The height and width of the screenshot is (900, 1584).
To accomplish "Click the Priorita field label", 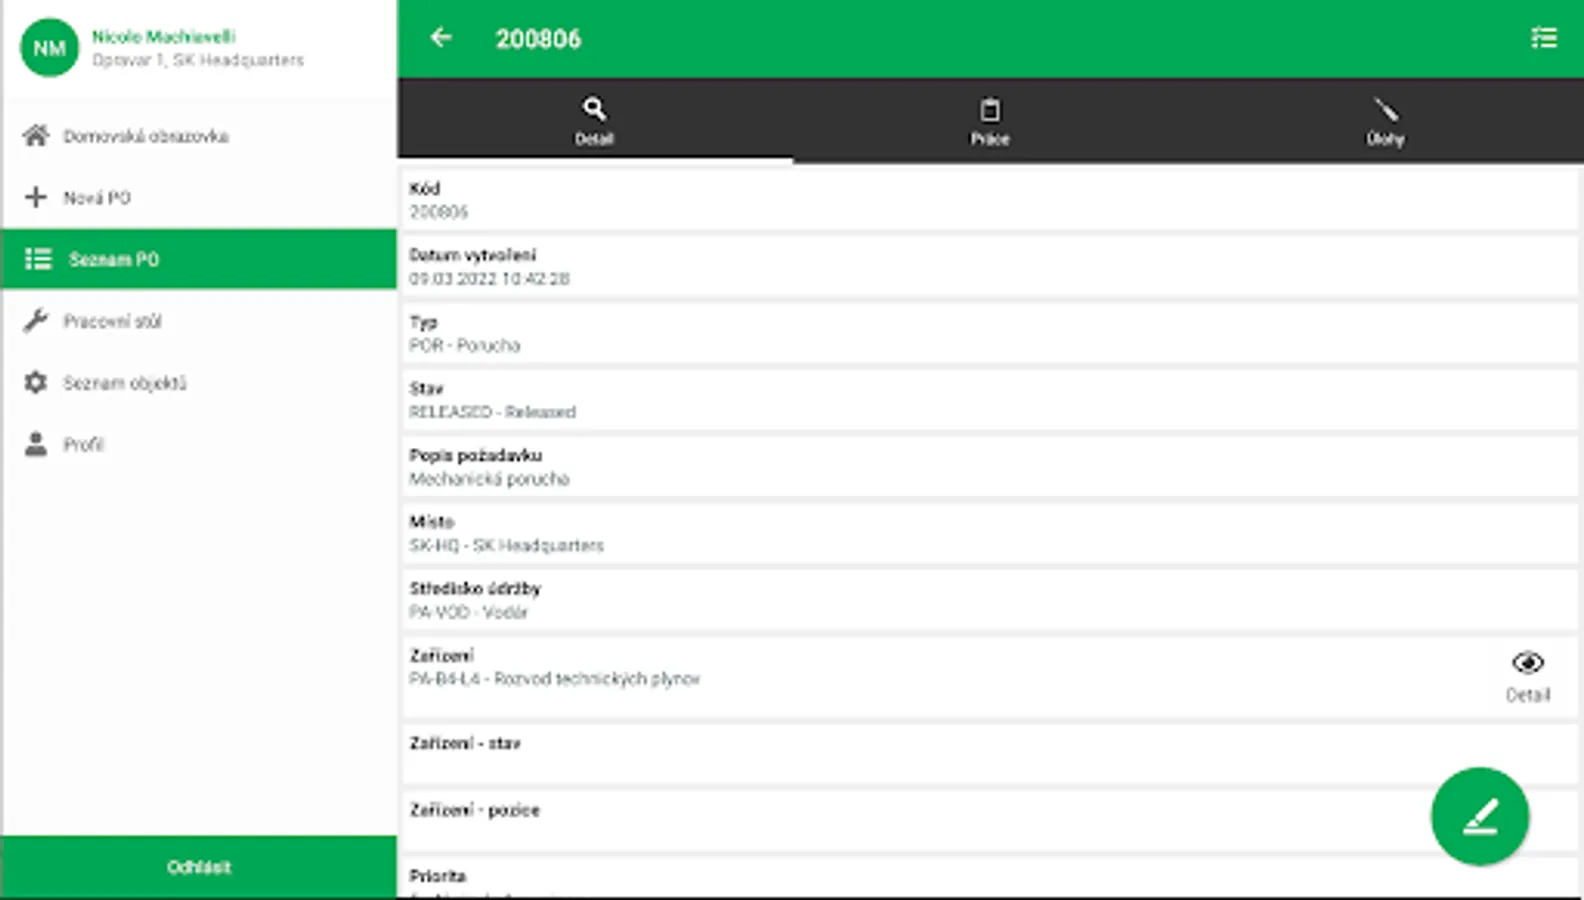I will [x=438, y=876].
